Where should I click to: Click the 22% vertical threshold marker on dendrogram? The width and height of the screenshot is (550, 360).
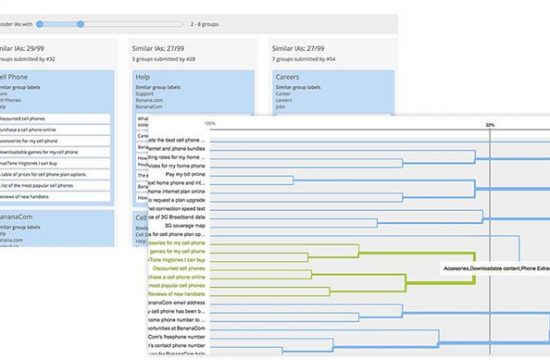pyautogui.click(x=490, y=125)
